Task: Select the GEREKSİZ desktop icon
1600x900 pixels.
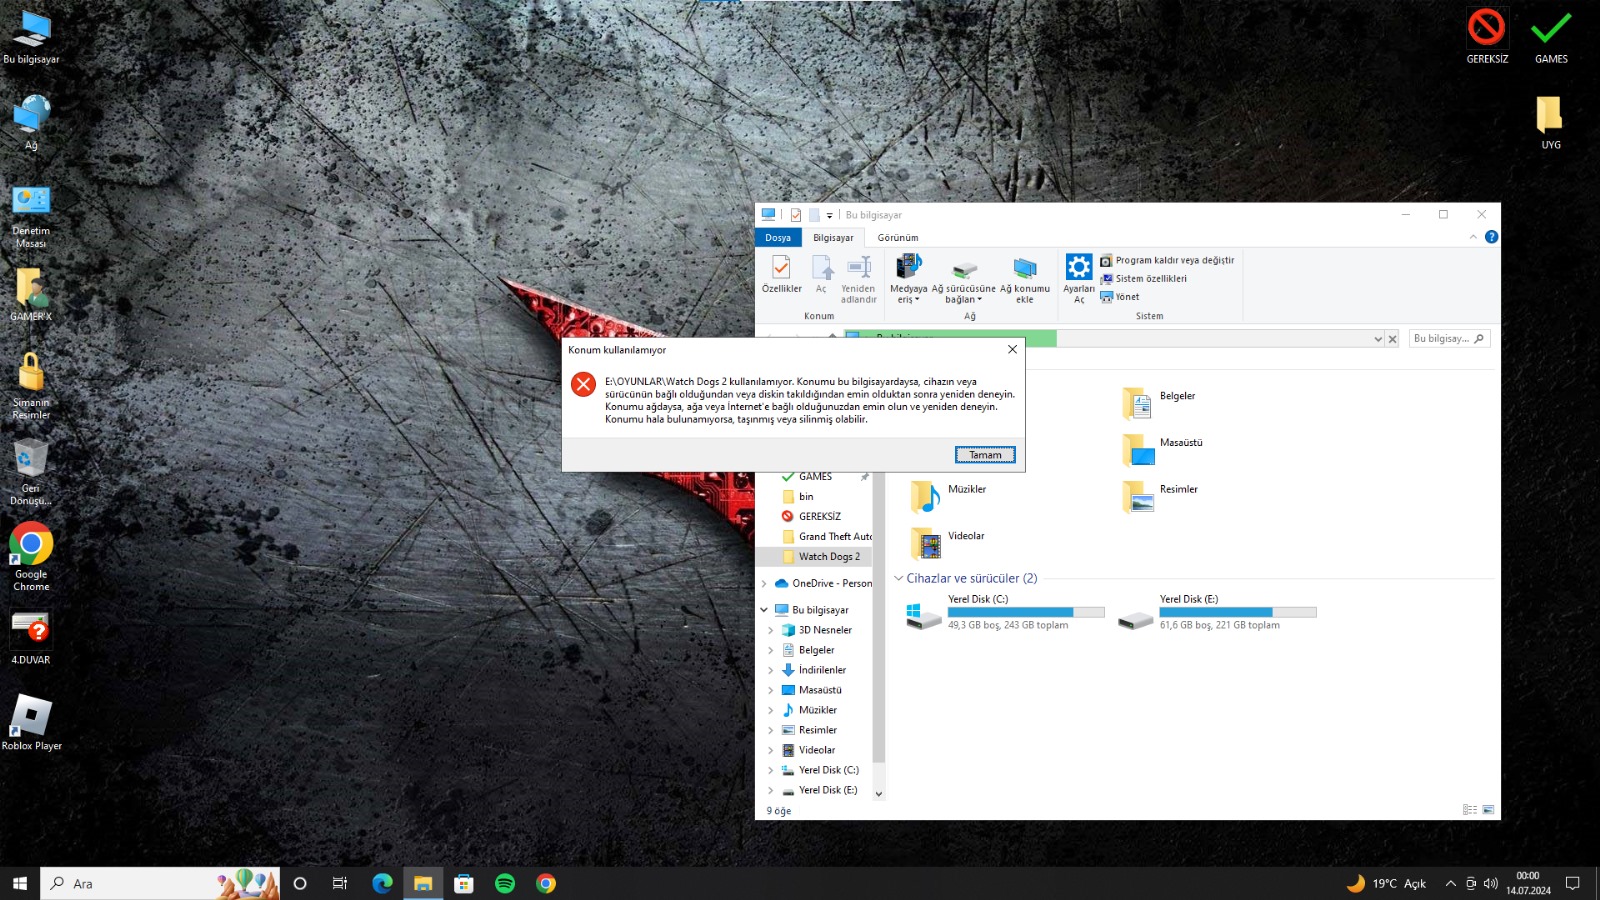Action: [1487, 37]
